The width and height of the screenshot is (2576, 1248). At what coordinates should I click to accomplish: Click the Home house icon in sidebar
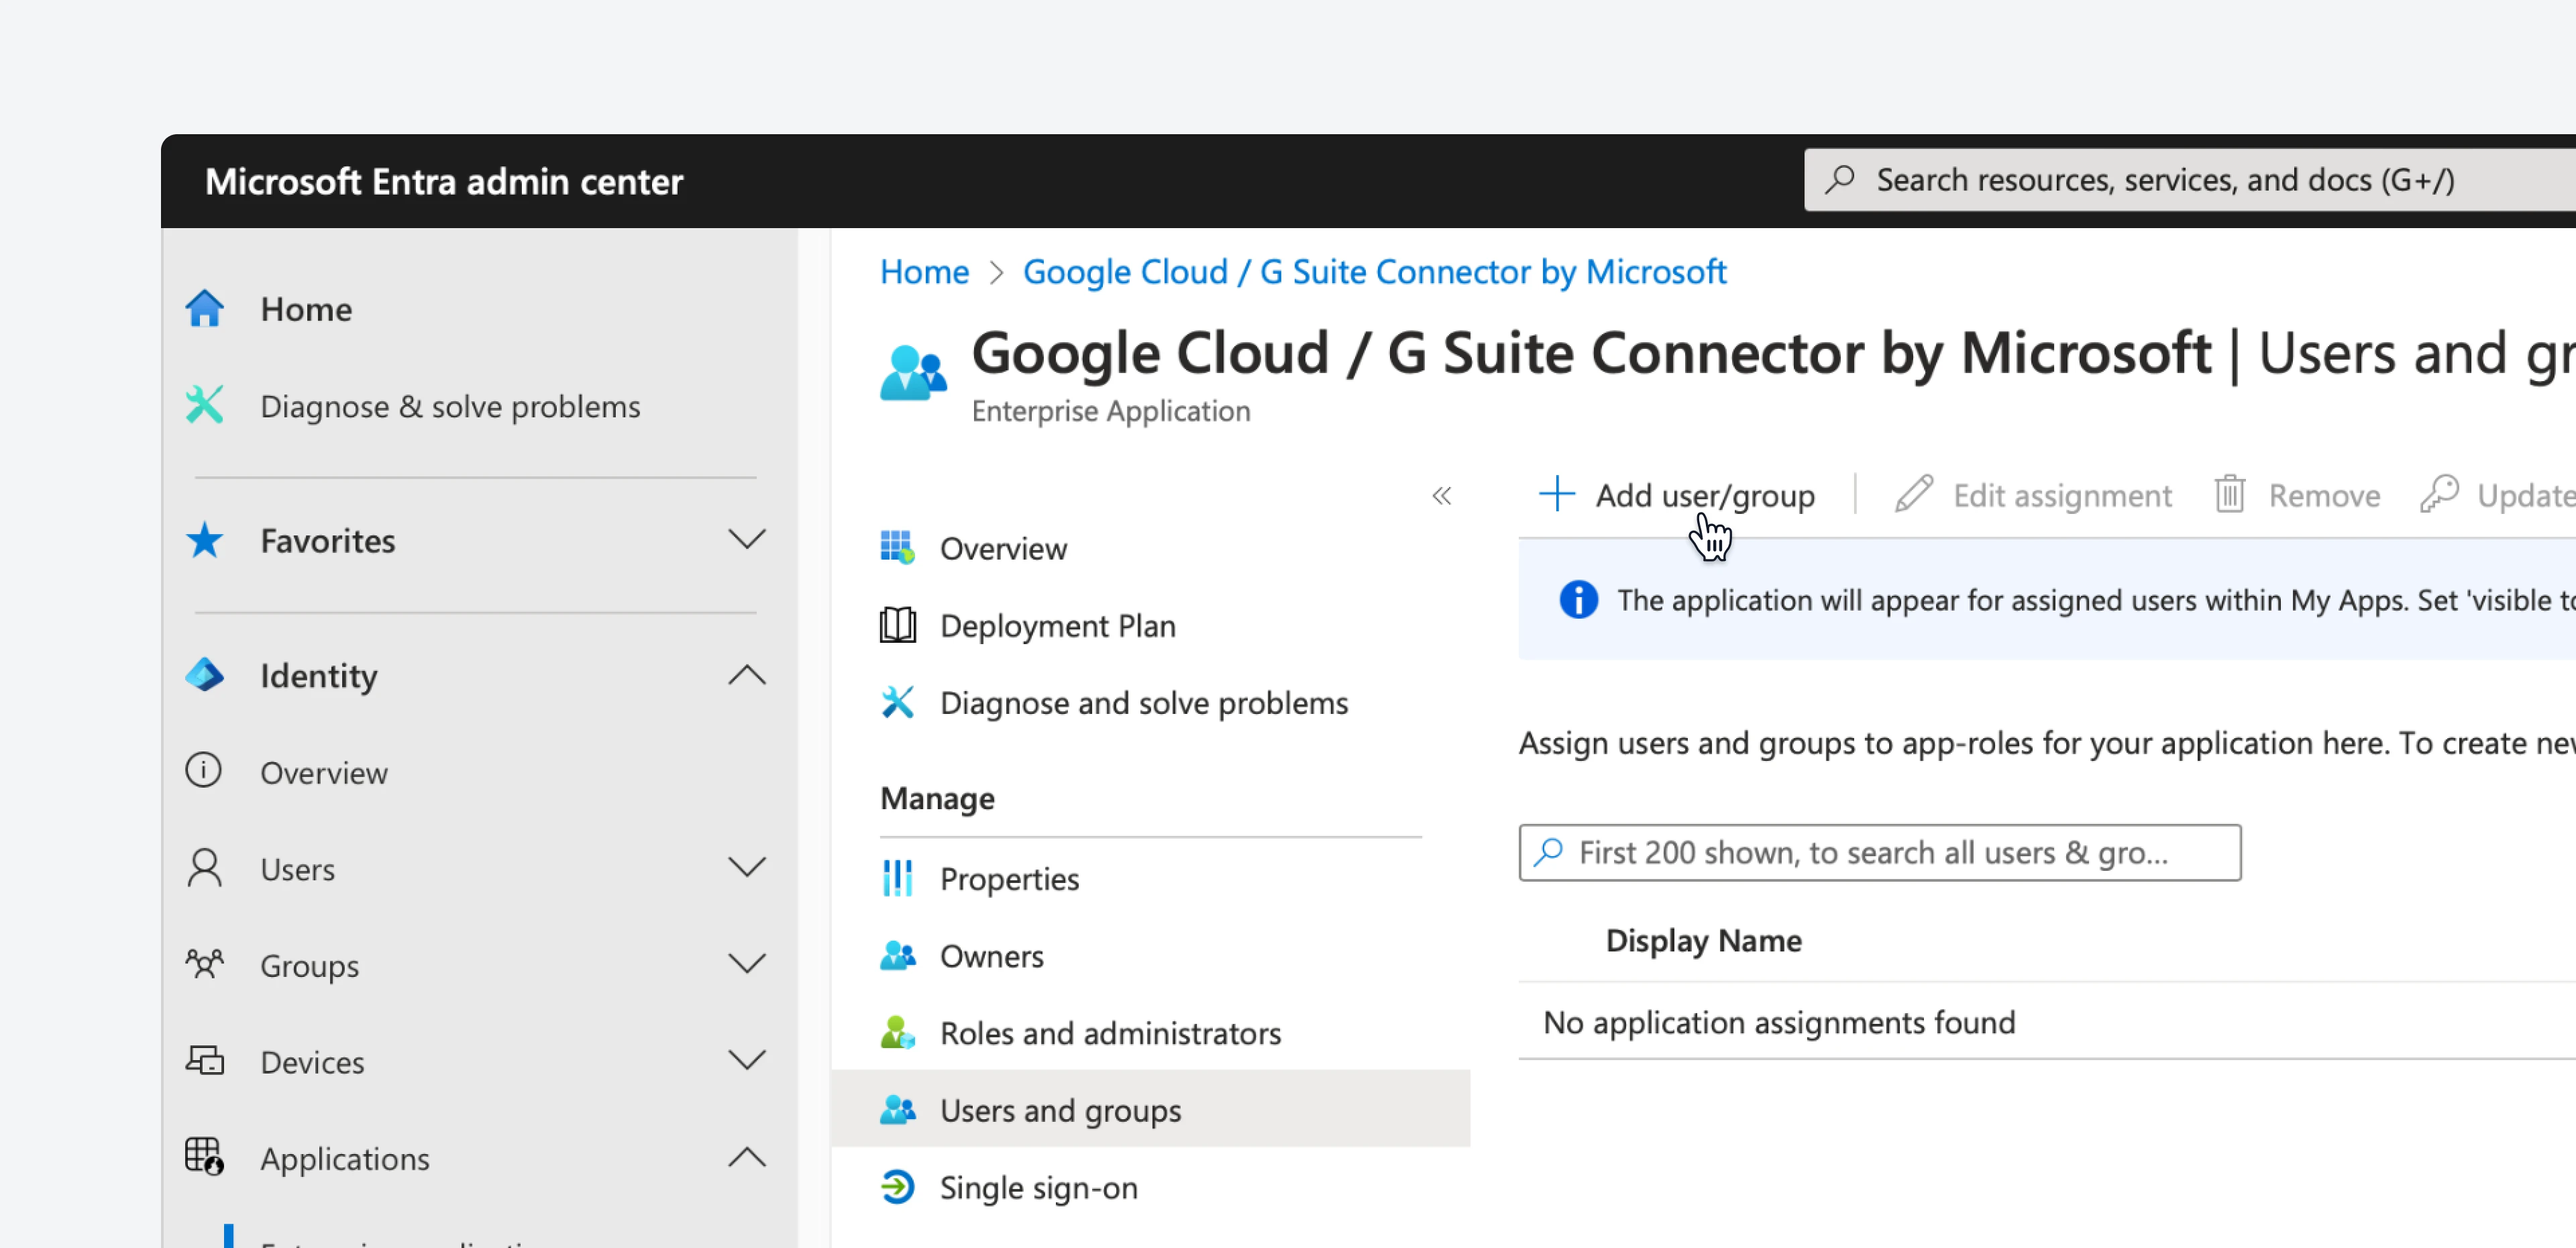click(x=205, y=309)
